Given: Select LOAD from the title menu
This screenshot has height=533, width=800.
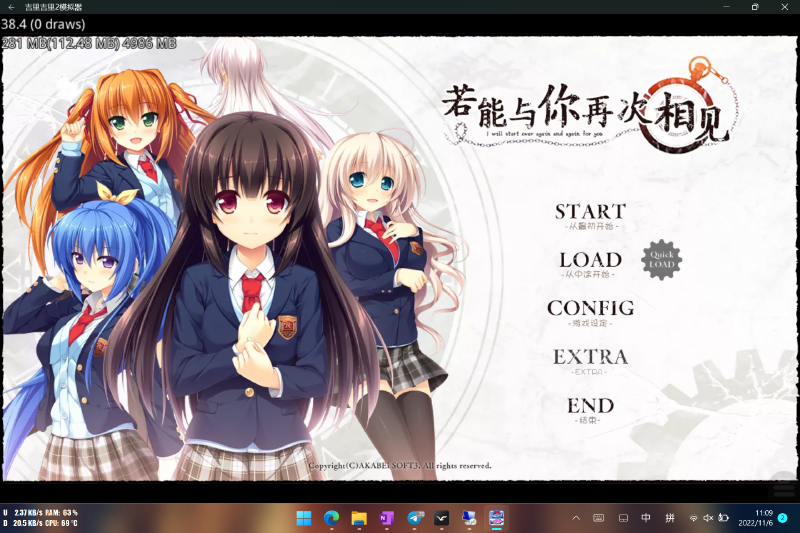Looking at the screenshot, I should (x=590, y=260).
